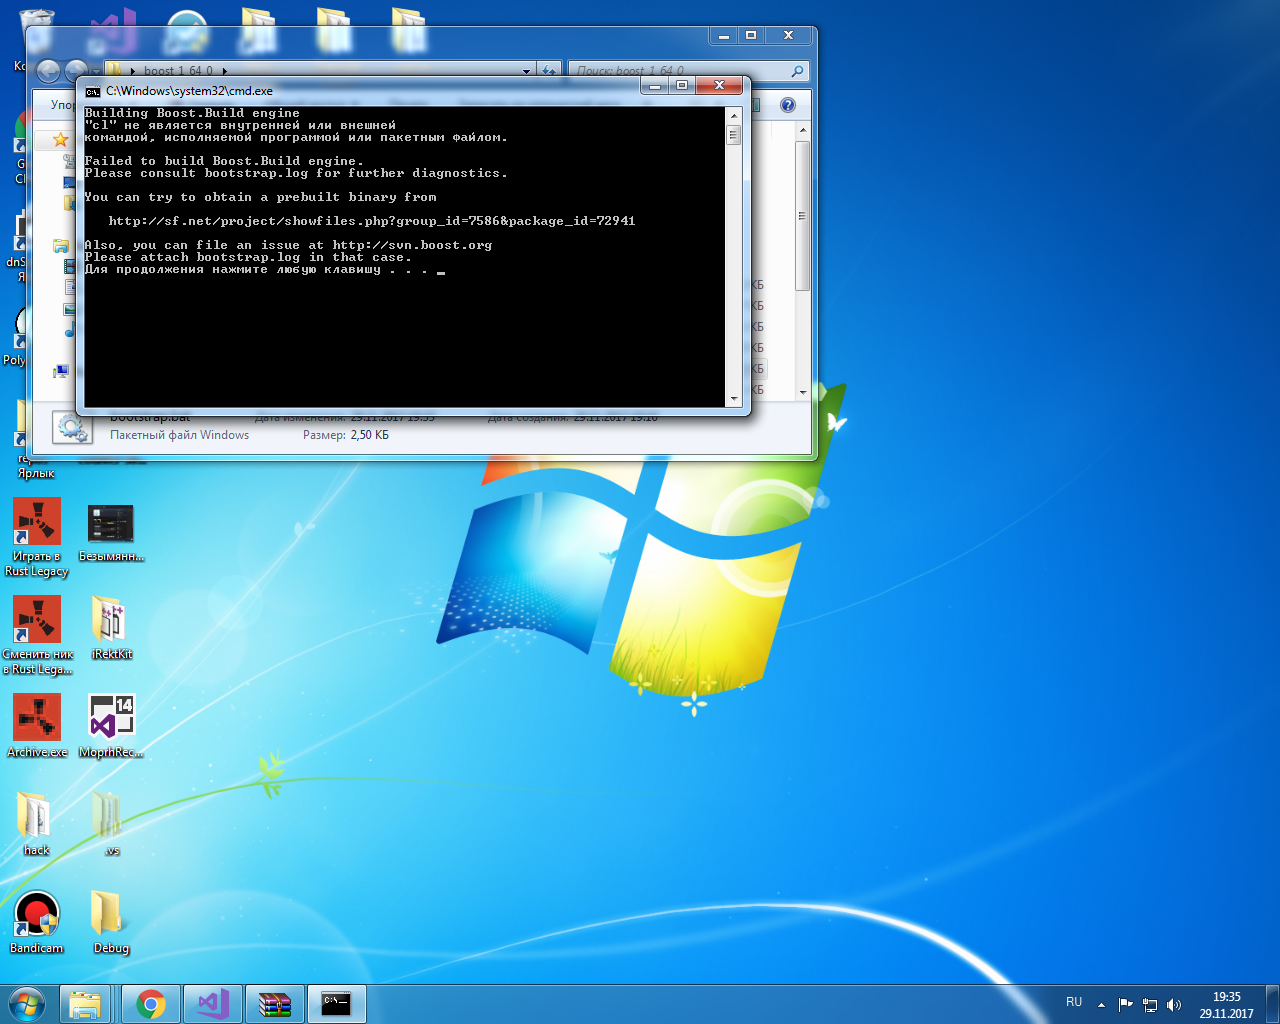Open the iRektKit folder on desktop
1280x1024 pixels.
111,627
